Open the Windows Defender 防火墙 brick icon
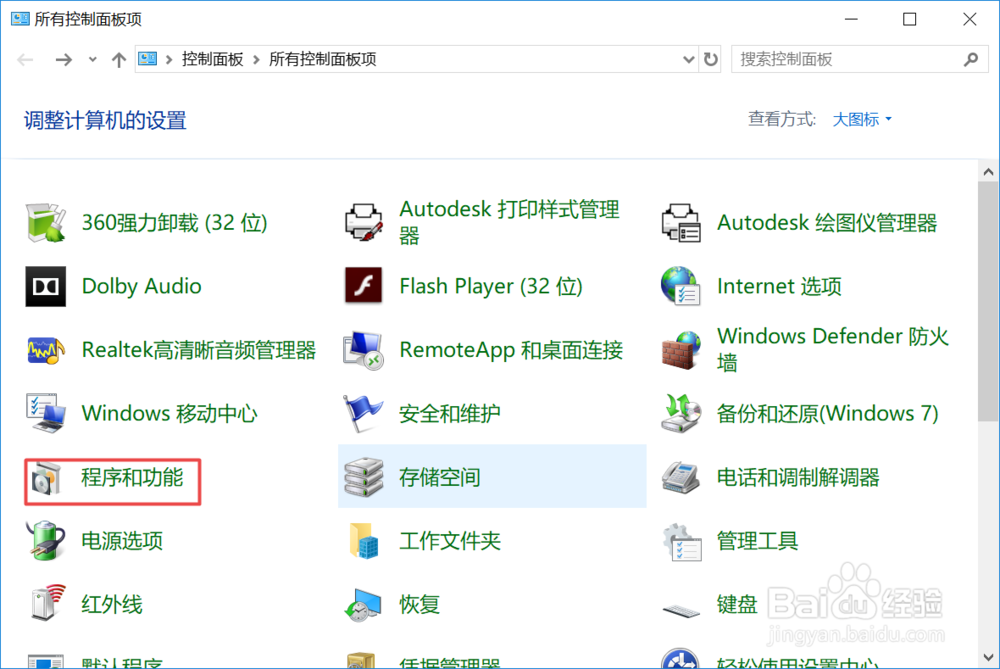This screenshot has height=669, width=1000. pyautogui.click(x=681, y=349)
